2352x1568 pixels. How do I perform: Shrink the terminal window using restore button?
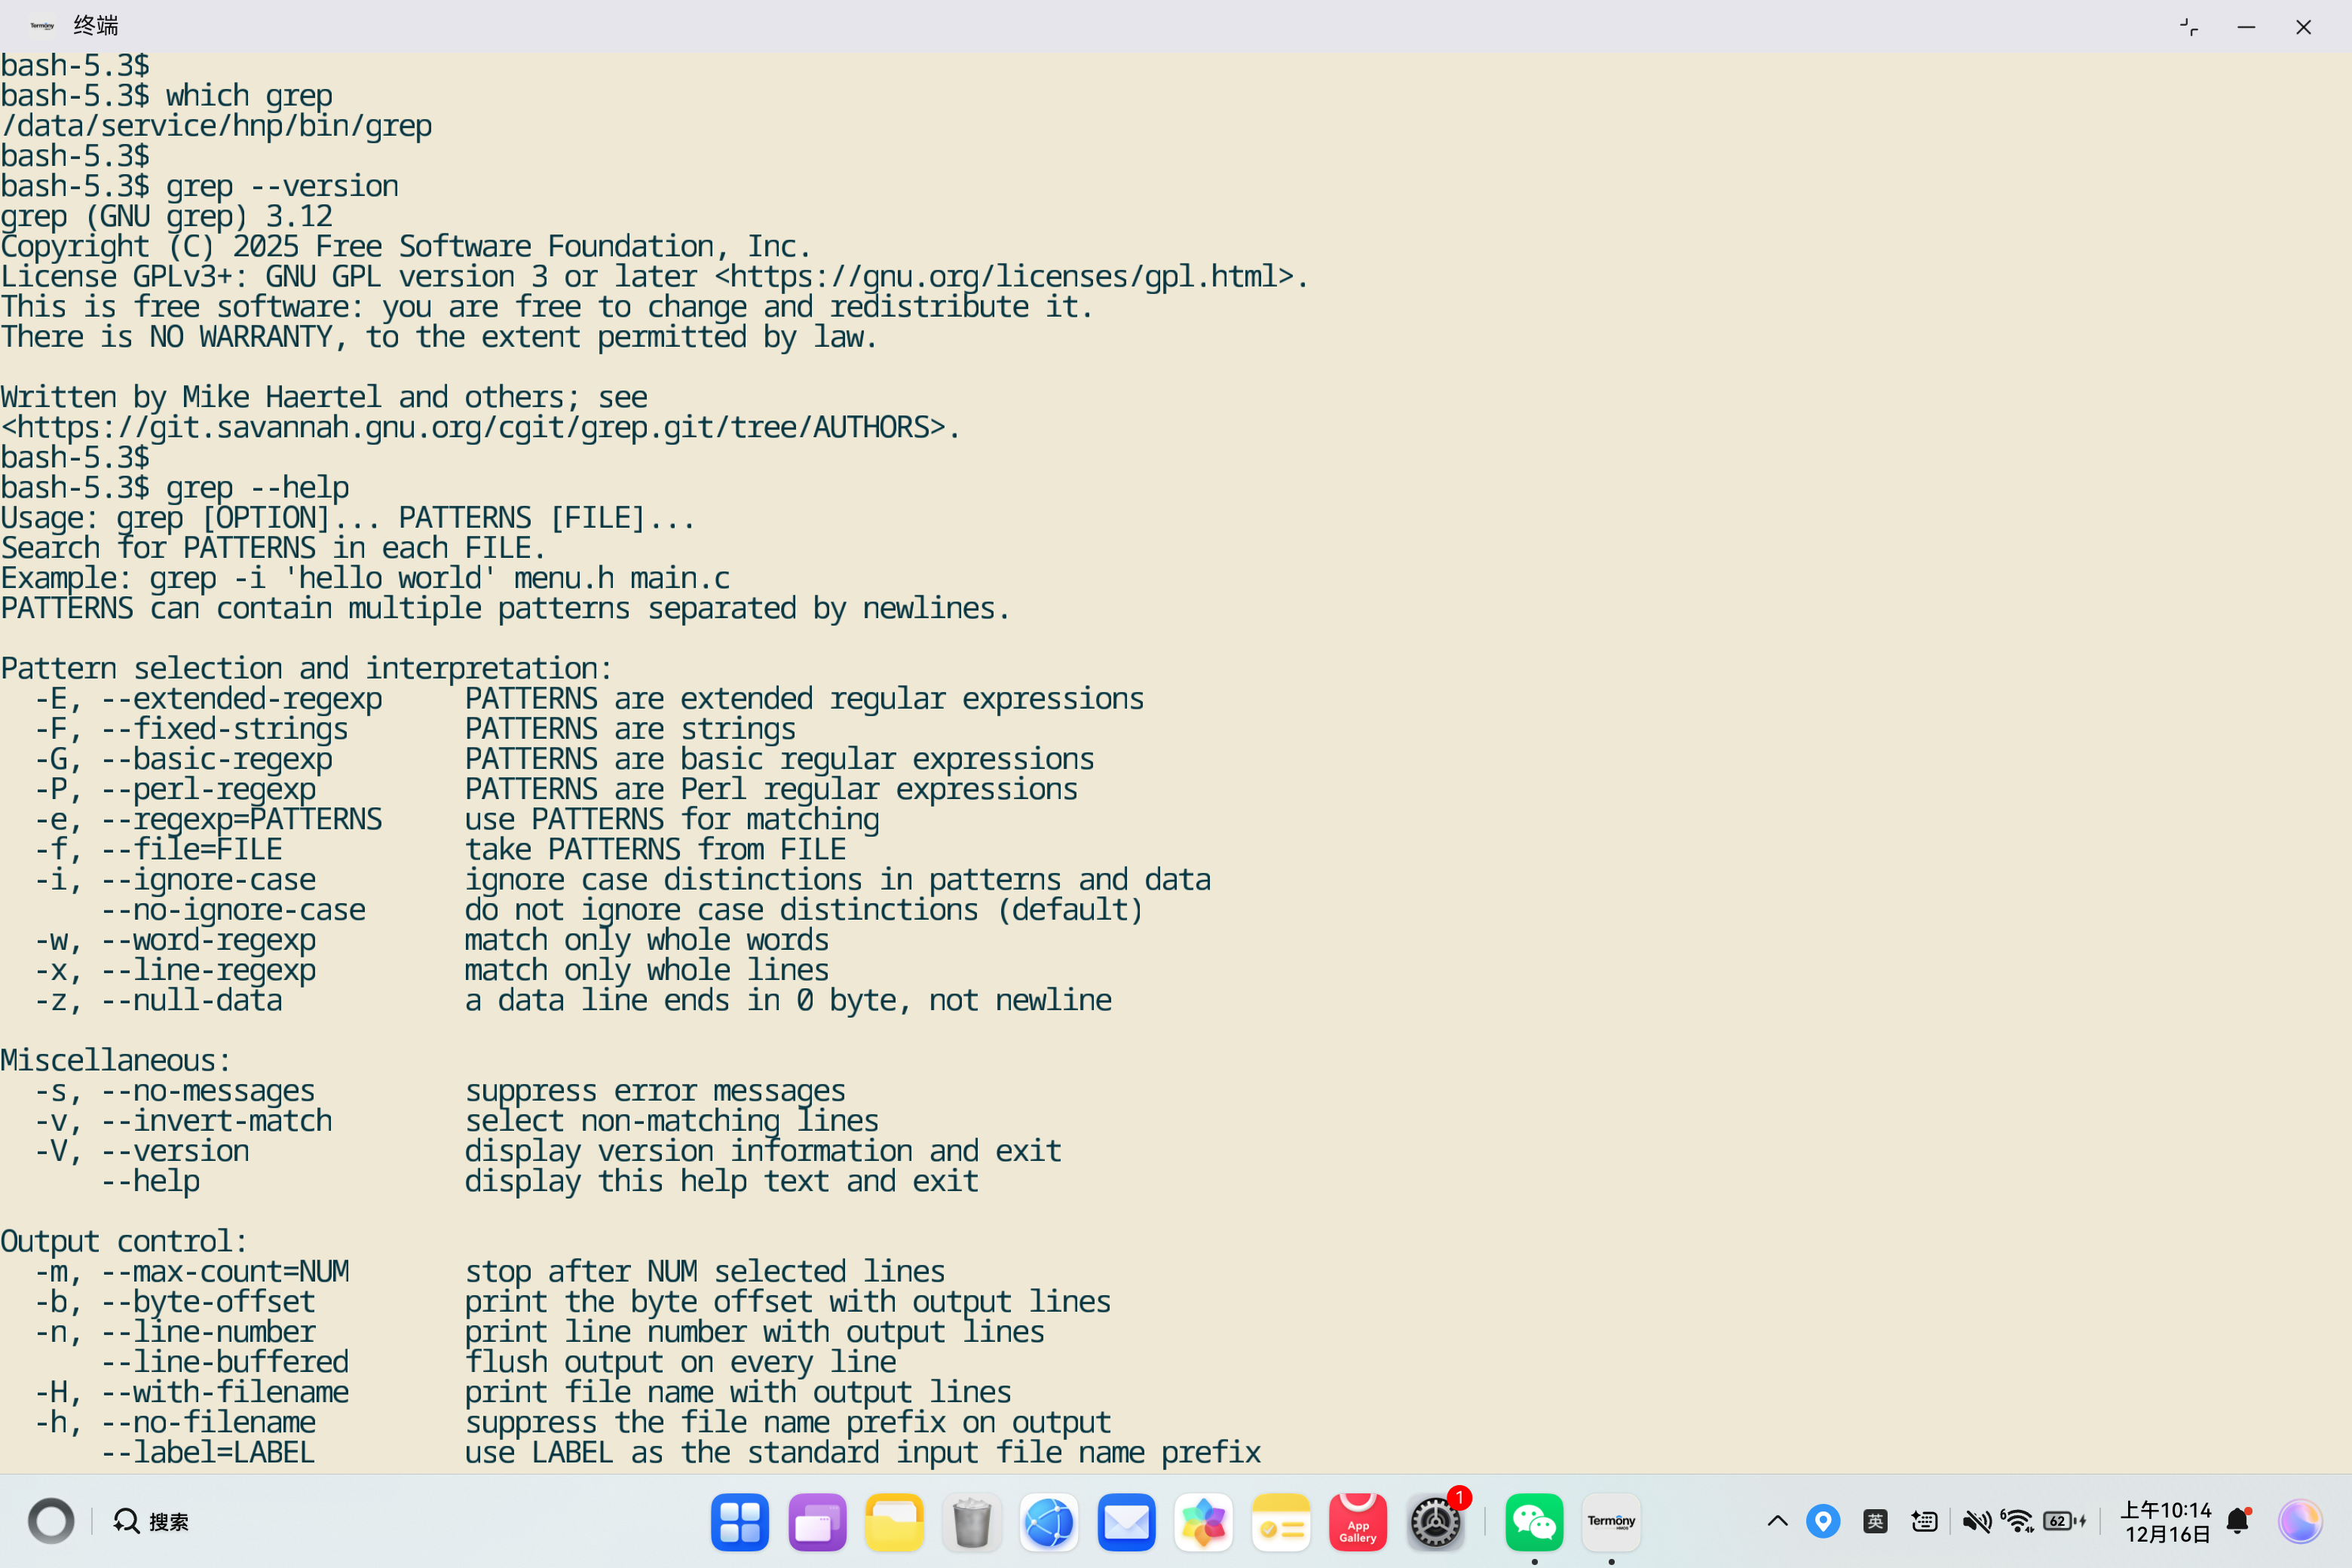click(x=2188, y=27)
